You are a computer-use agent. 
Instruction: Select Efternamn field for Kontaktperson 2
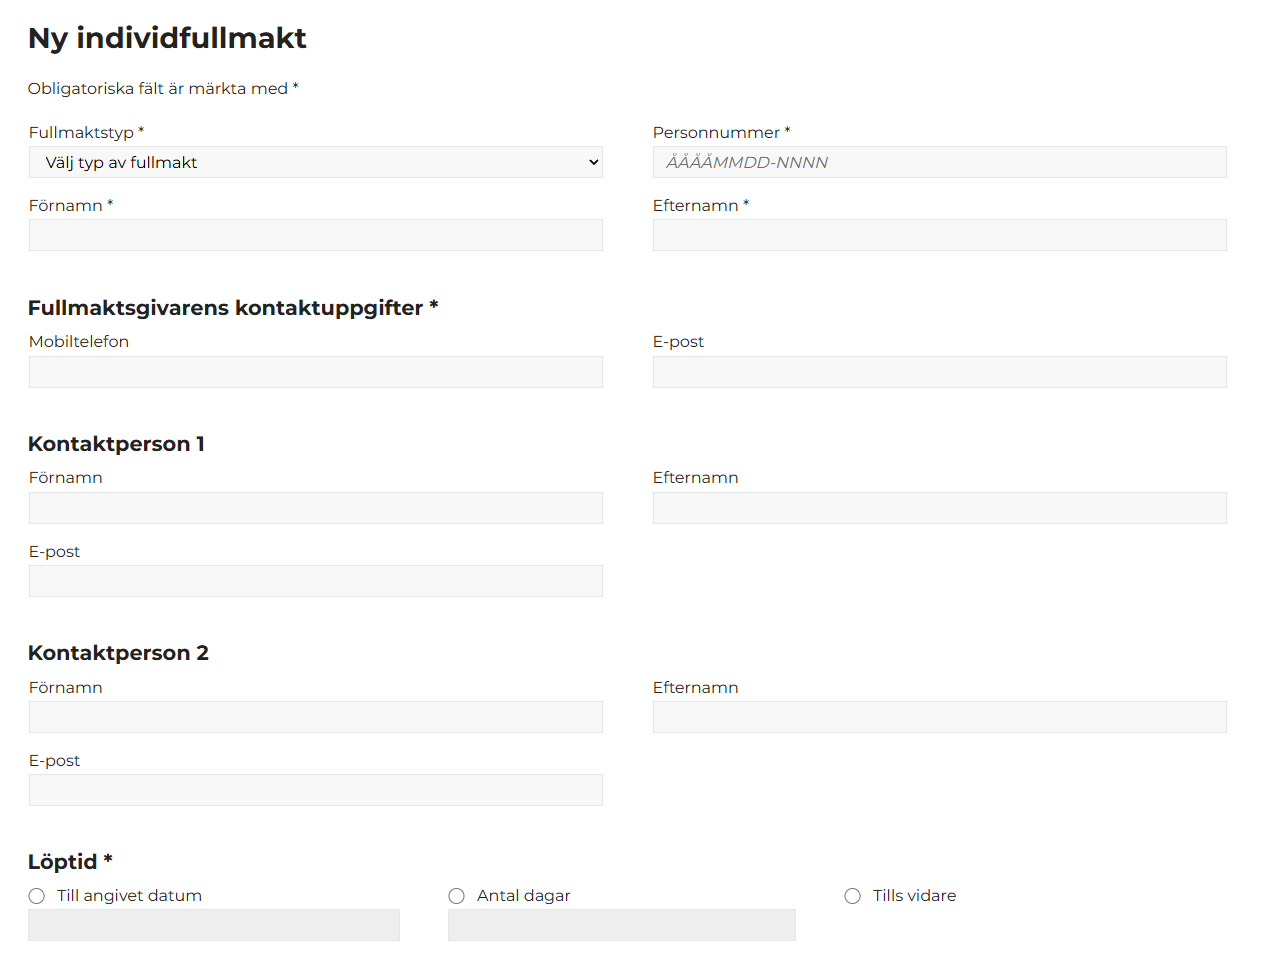[x=939, y=717]
